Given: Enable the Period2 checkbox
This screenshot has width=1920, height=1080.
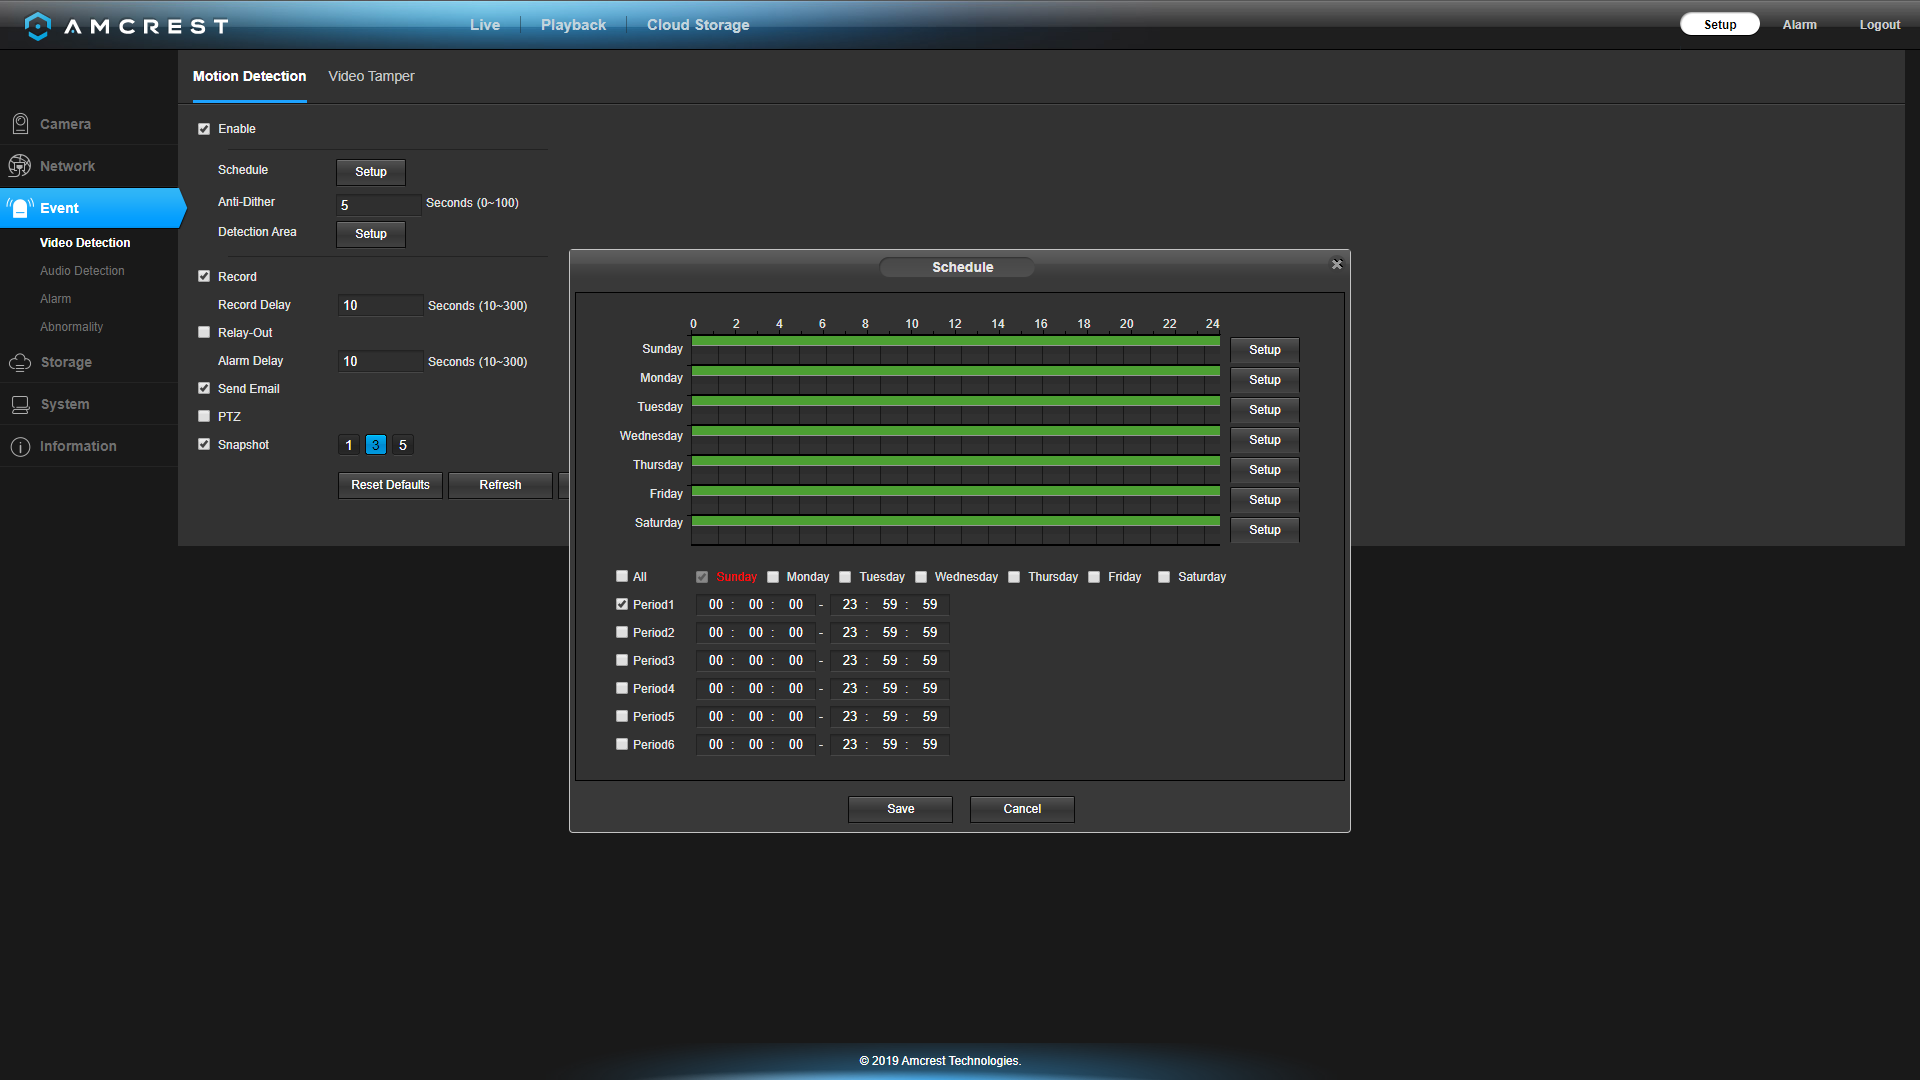Looking at the screenshot, I should pyautogui.click(x=622, y=632).
